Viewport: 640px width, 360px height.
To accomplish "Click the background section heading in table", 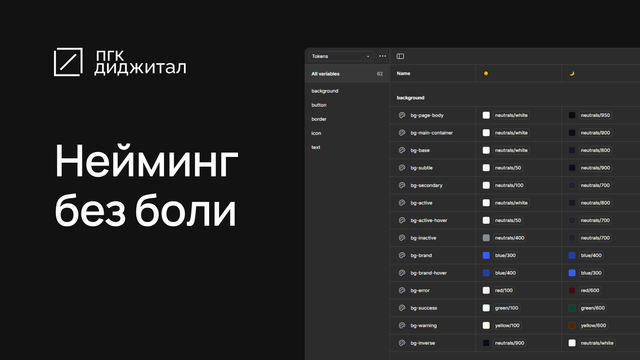I will click(x=411, y=98).
